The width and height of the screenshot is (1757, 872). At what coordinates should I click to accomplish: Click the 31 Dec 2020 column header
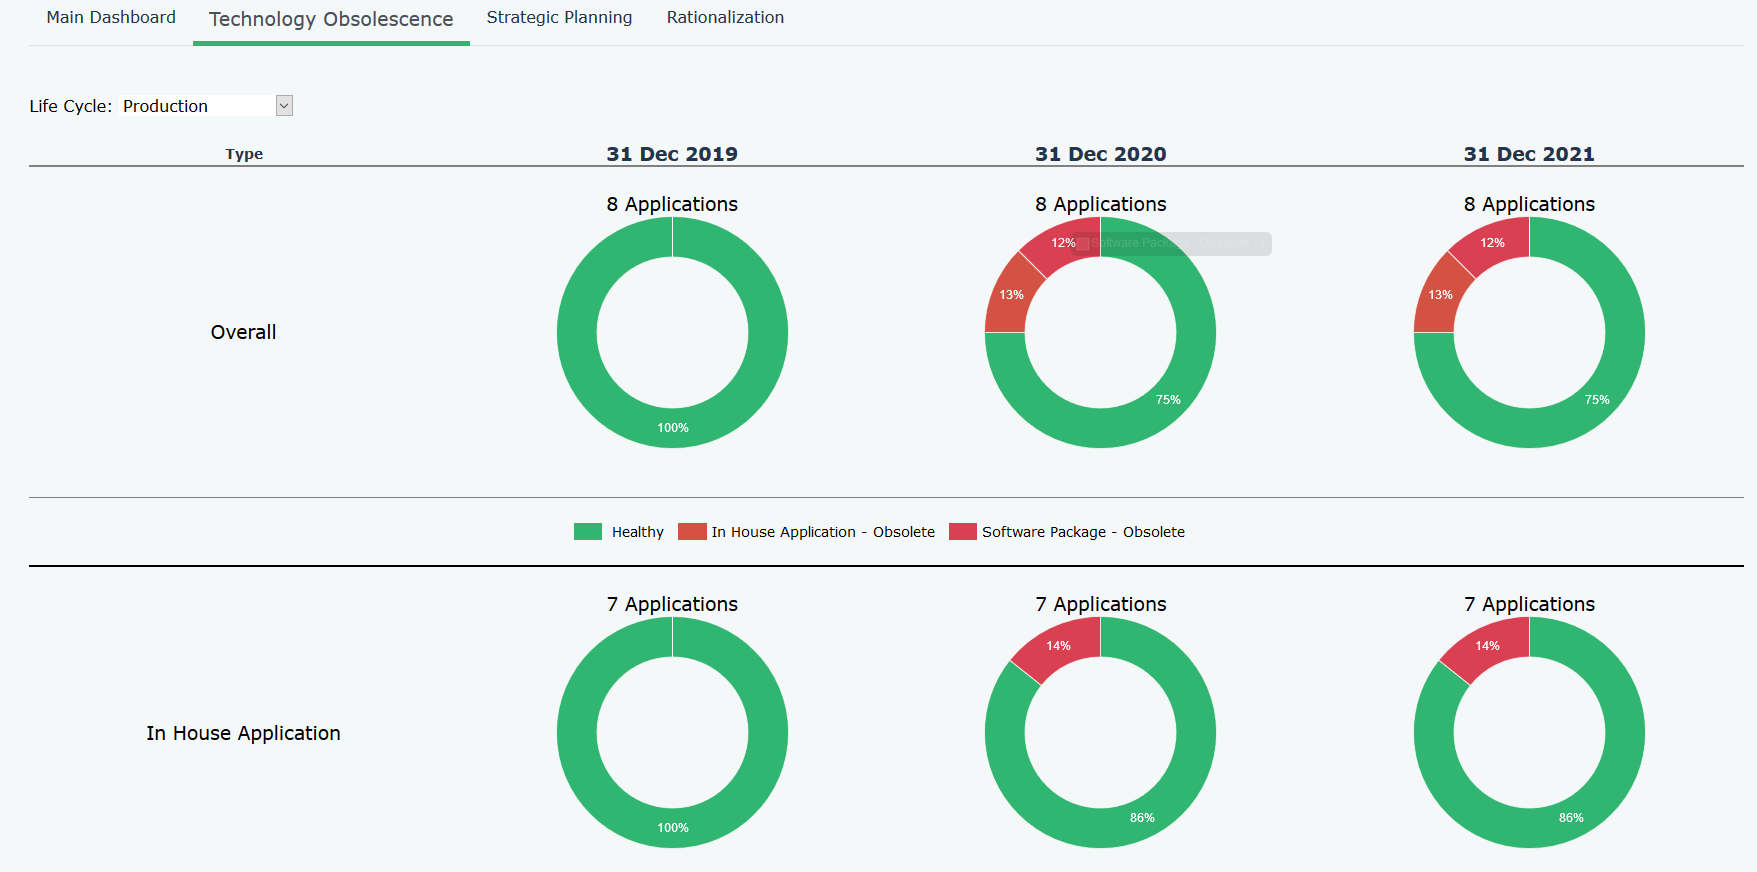1100,154
